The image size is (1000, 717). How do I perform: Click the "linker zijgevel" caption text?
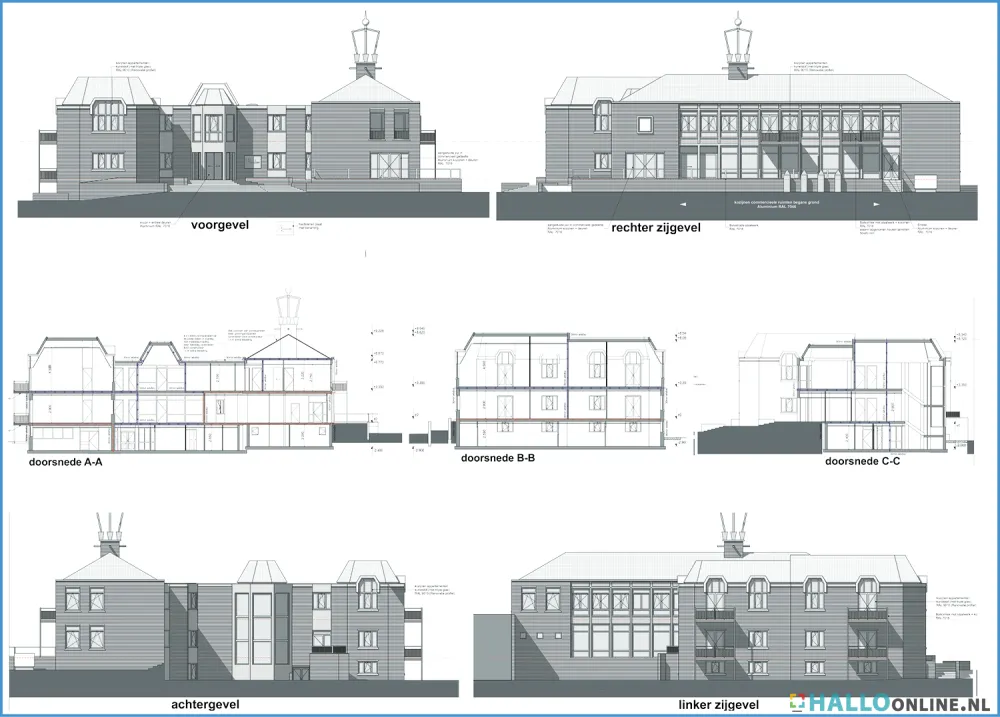[x=720, y=705]
